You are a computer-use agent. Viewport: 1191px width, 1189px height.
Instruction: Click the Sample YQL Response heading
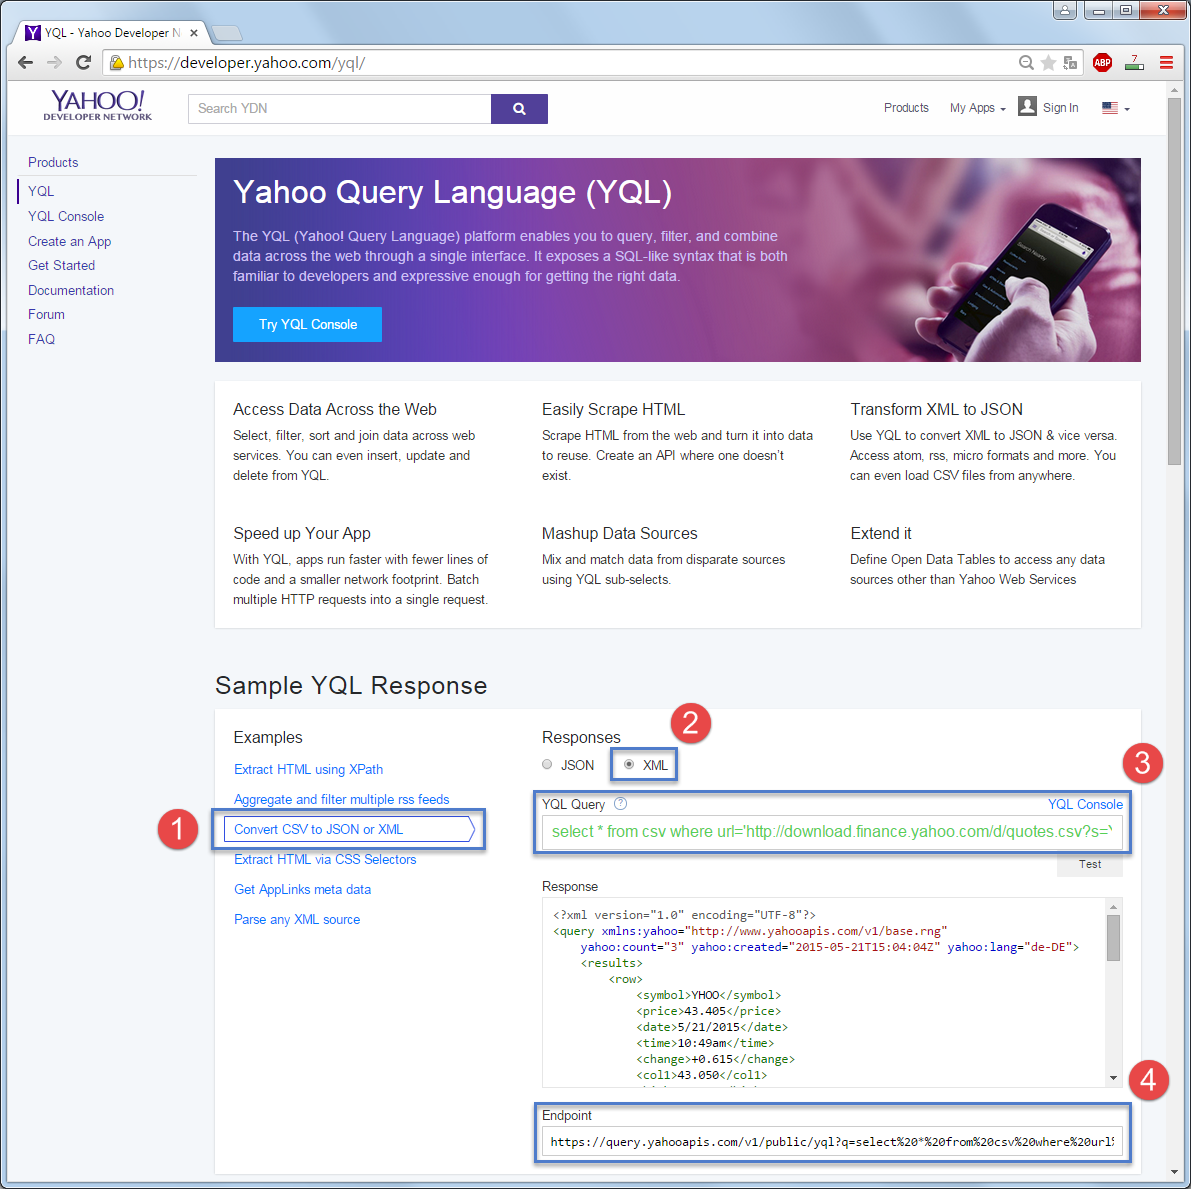[x=351, y=685]
